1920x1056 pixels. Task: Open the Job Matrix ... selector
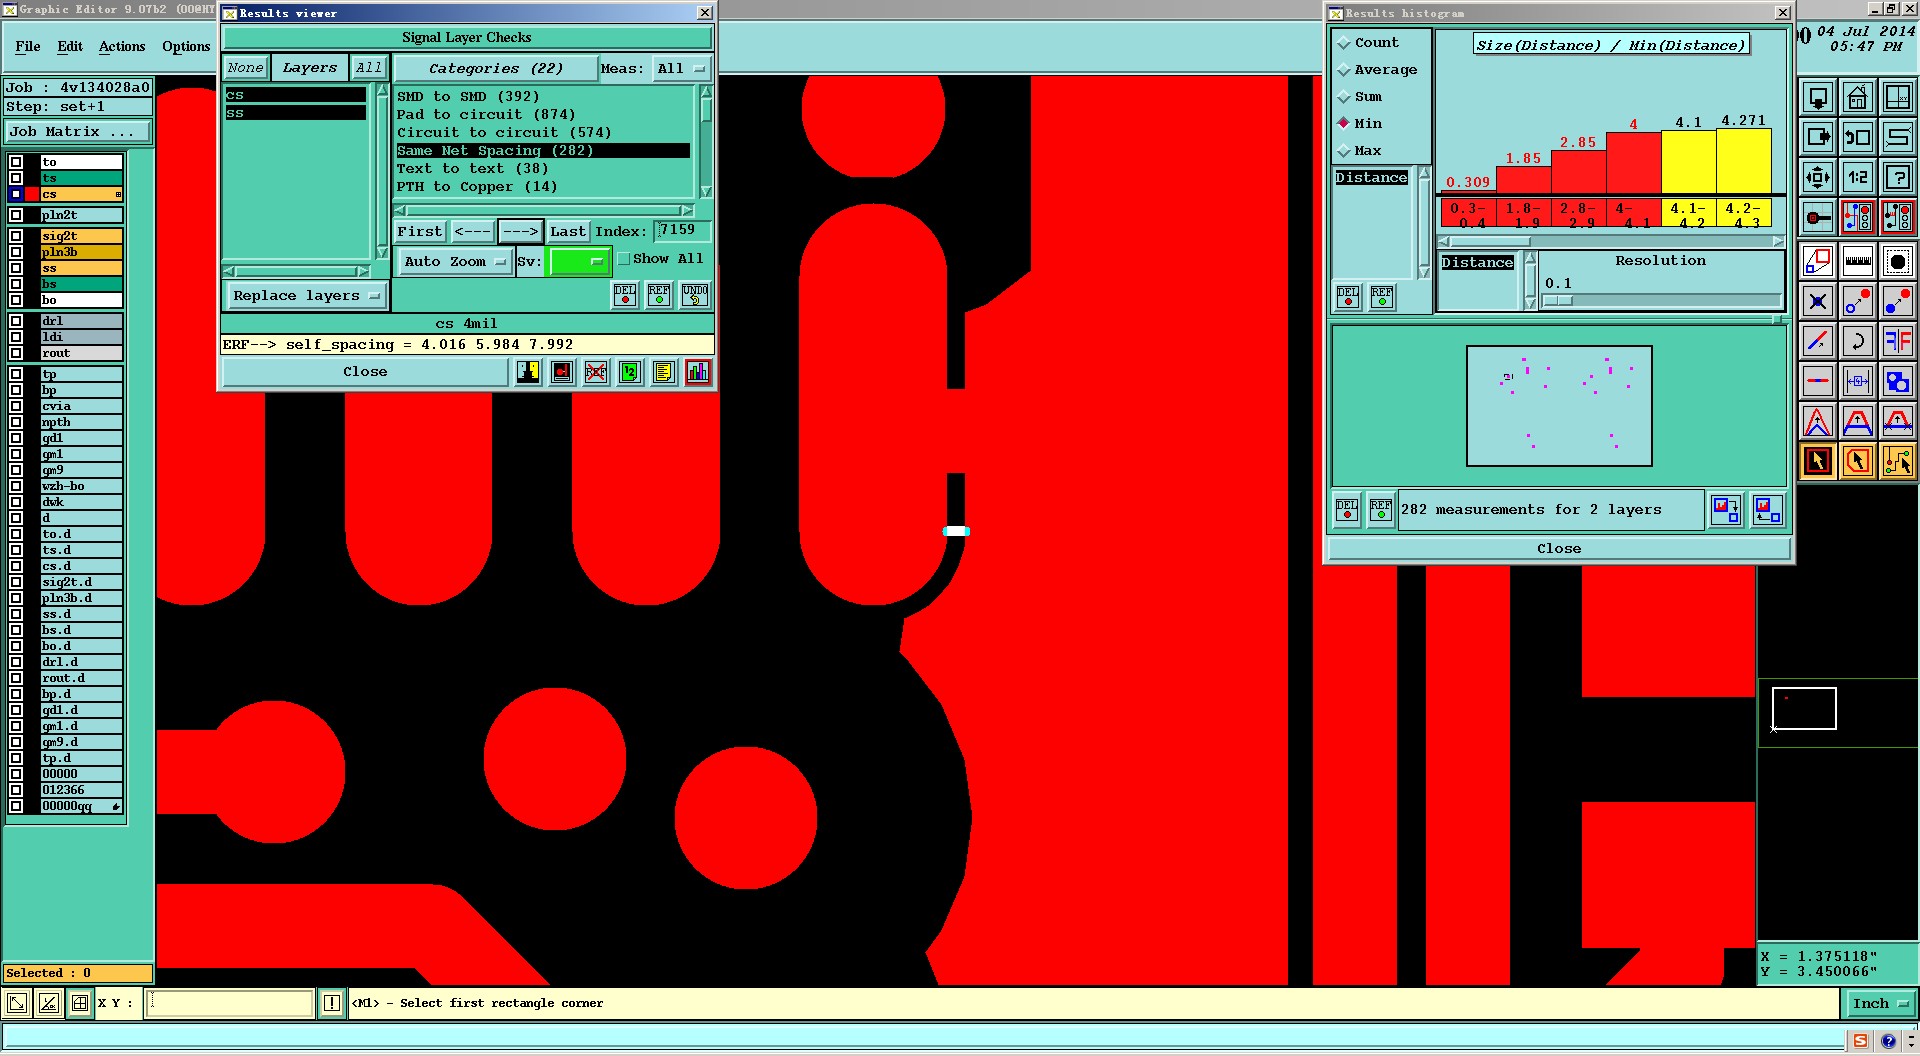pos(78,132)
